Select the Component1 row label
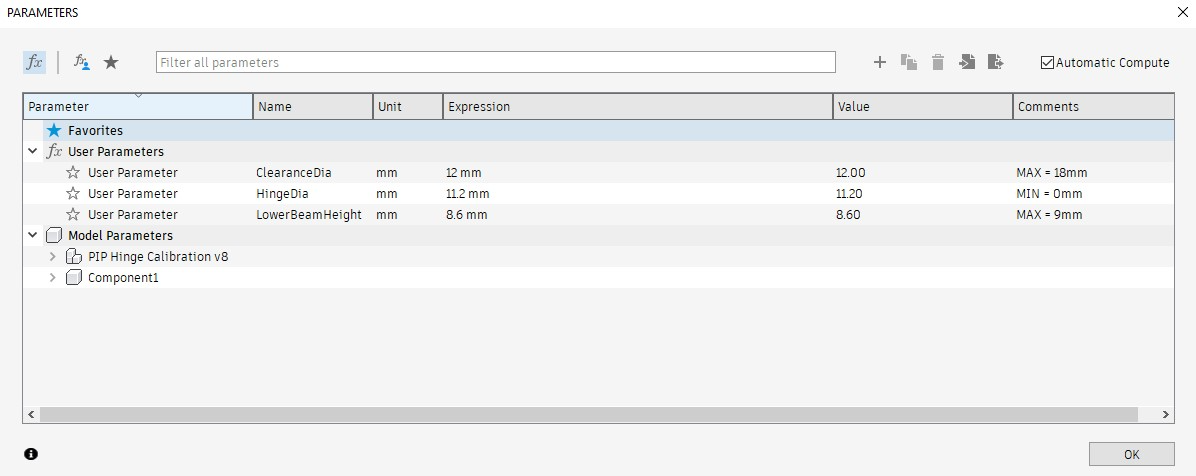The width and height of the screenshot is (1196, 476). (x=124, y=278)
